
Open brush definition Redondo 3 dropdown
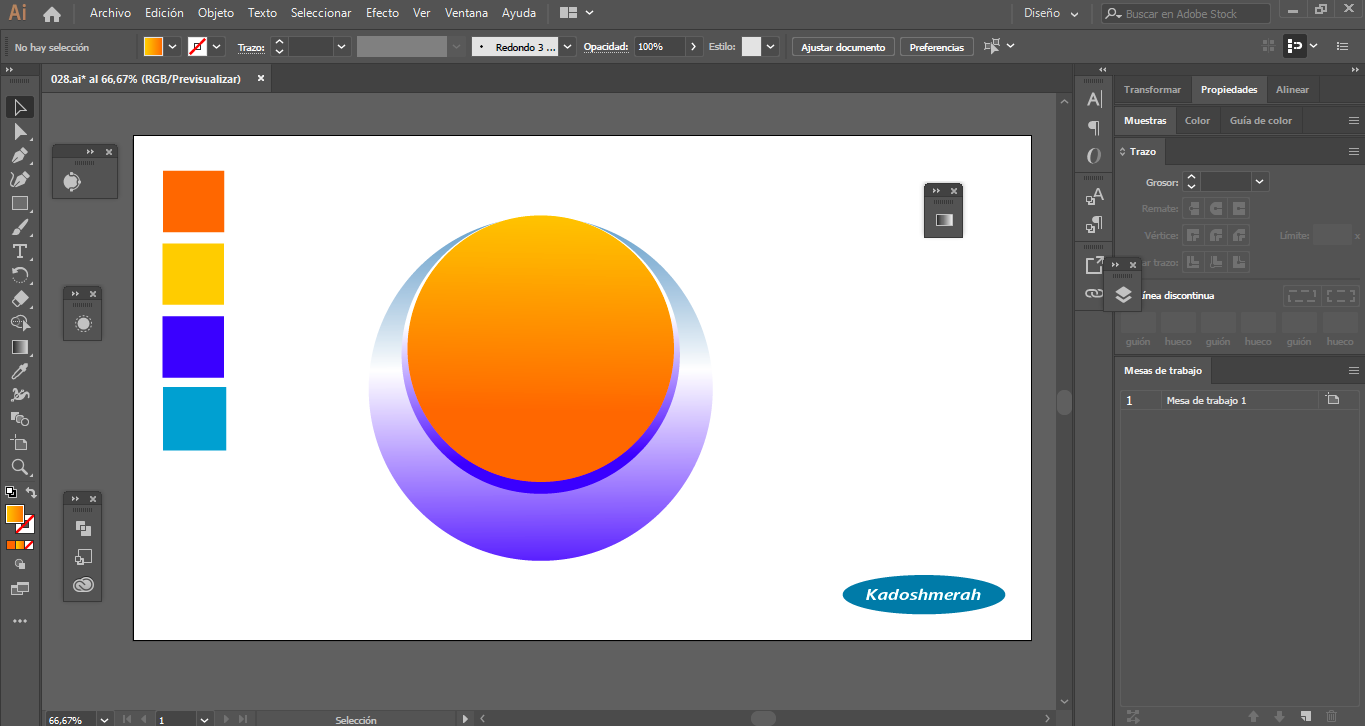coord(568,47)
